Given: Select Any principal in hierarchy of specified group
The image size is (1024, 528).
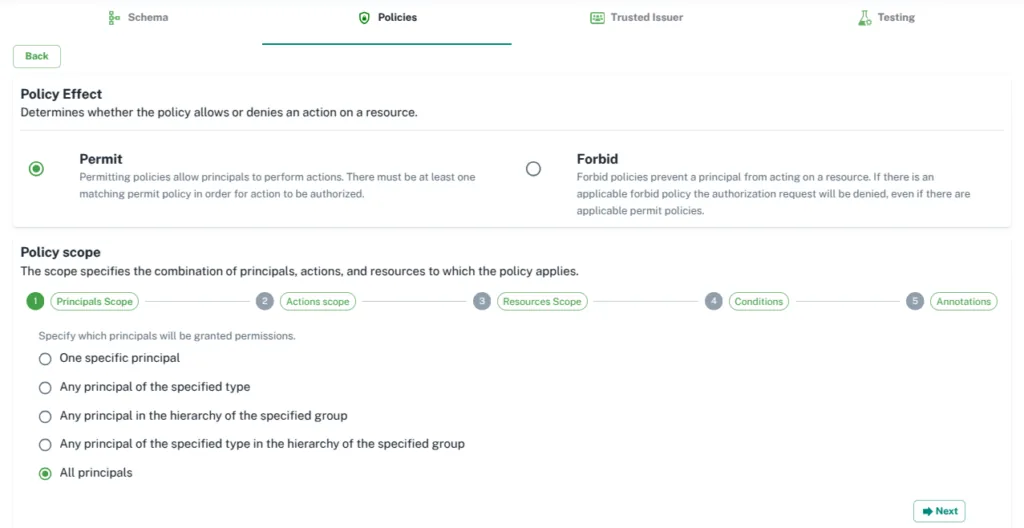Looking at the screenshot, I should [45, 416].
